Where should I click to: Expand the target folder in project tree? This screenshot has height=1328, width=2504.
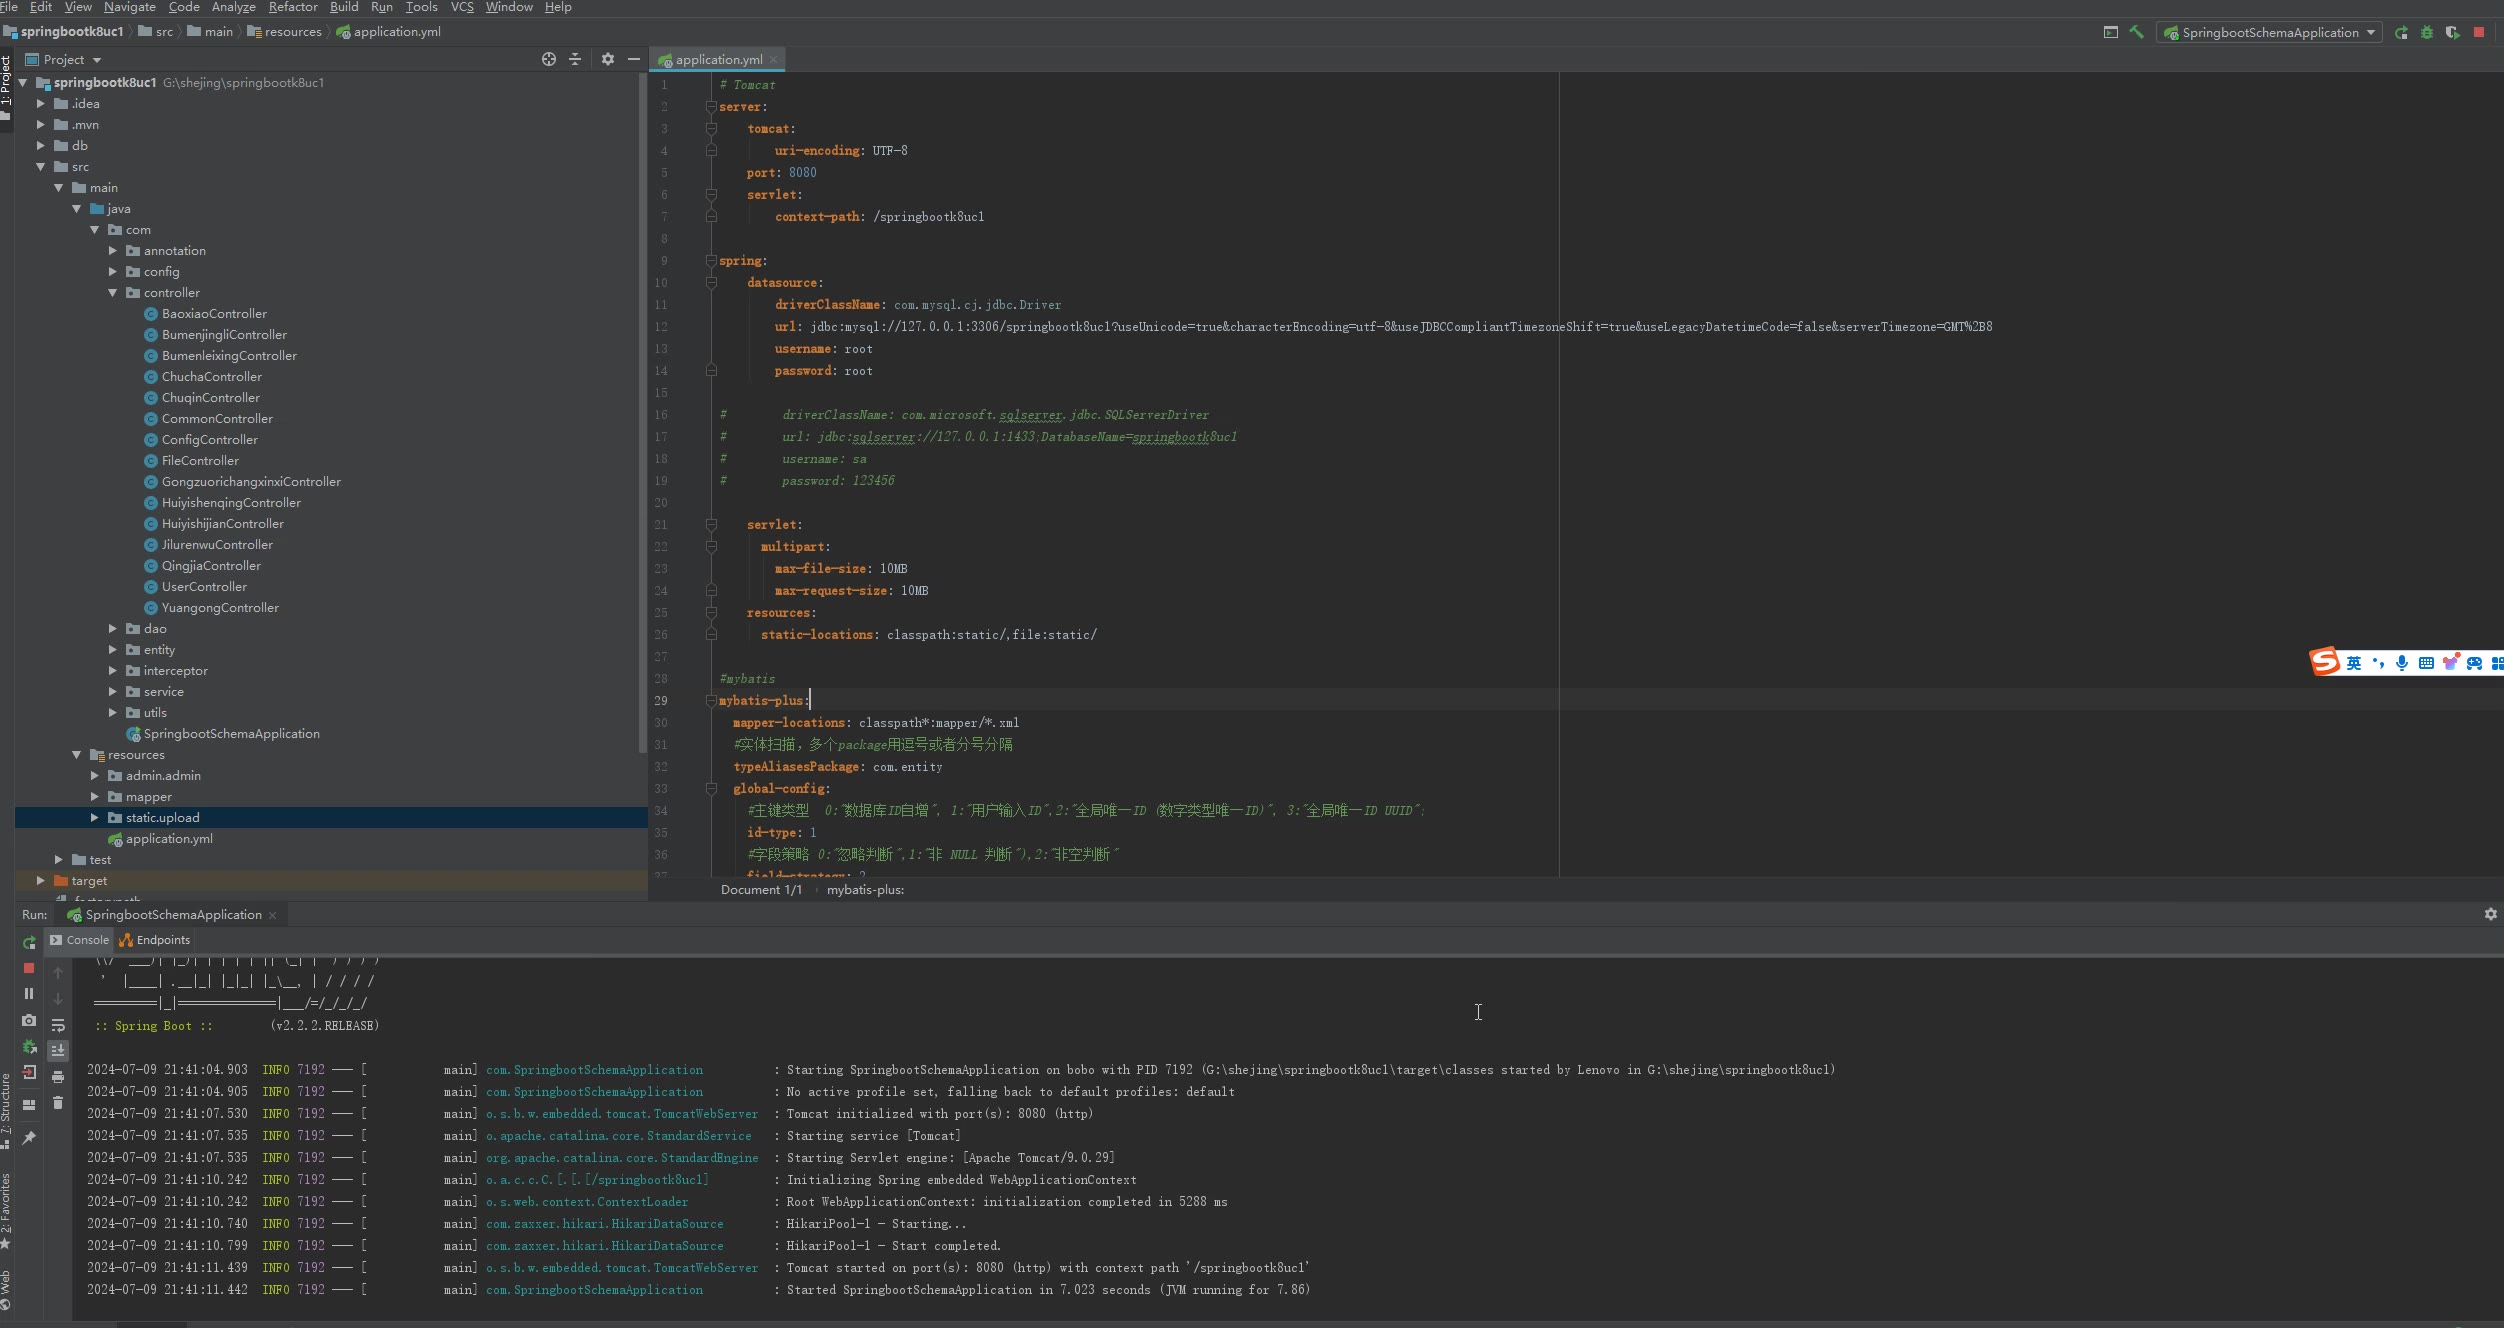[41, 881]
